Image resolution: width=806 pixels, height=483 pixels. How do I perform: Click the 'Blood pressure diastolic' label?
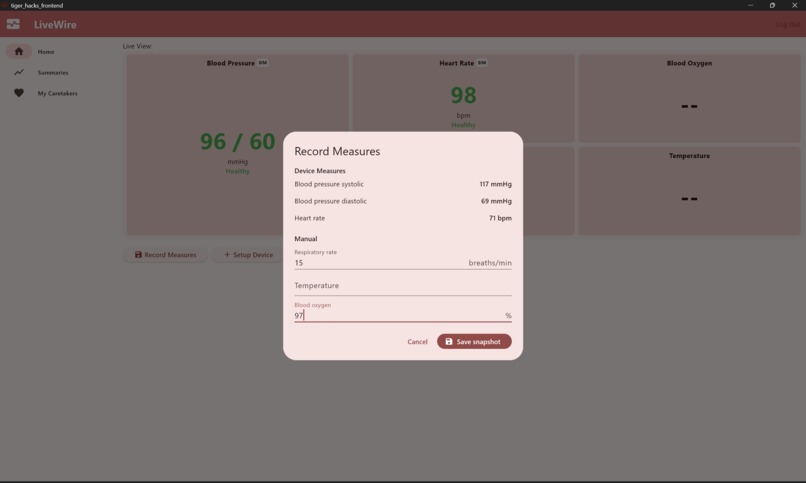coord(331,201)
